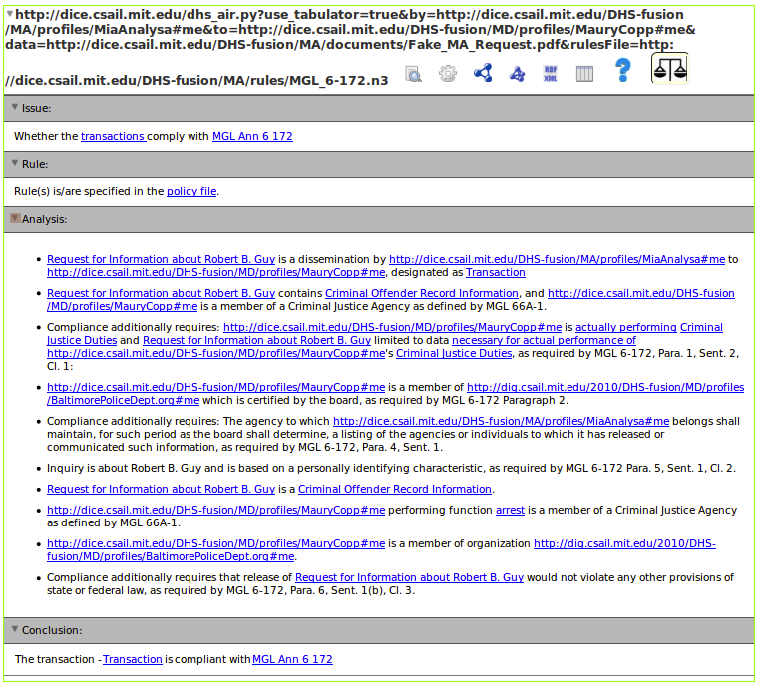The image size is (760, 689).
Task: Open 'Request for Information' link before 'is a dissemination'
Action: (161, 260)
